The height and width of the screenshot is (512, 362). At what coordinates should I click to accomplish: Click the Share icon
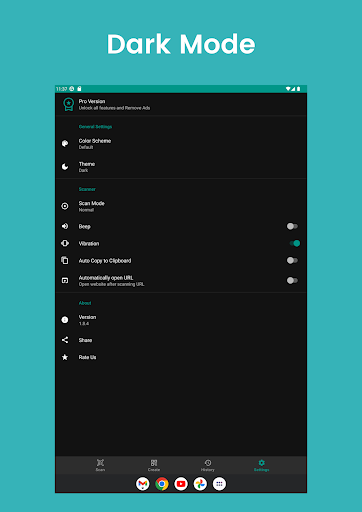click(65, 340)
